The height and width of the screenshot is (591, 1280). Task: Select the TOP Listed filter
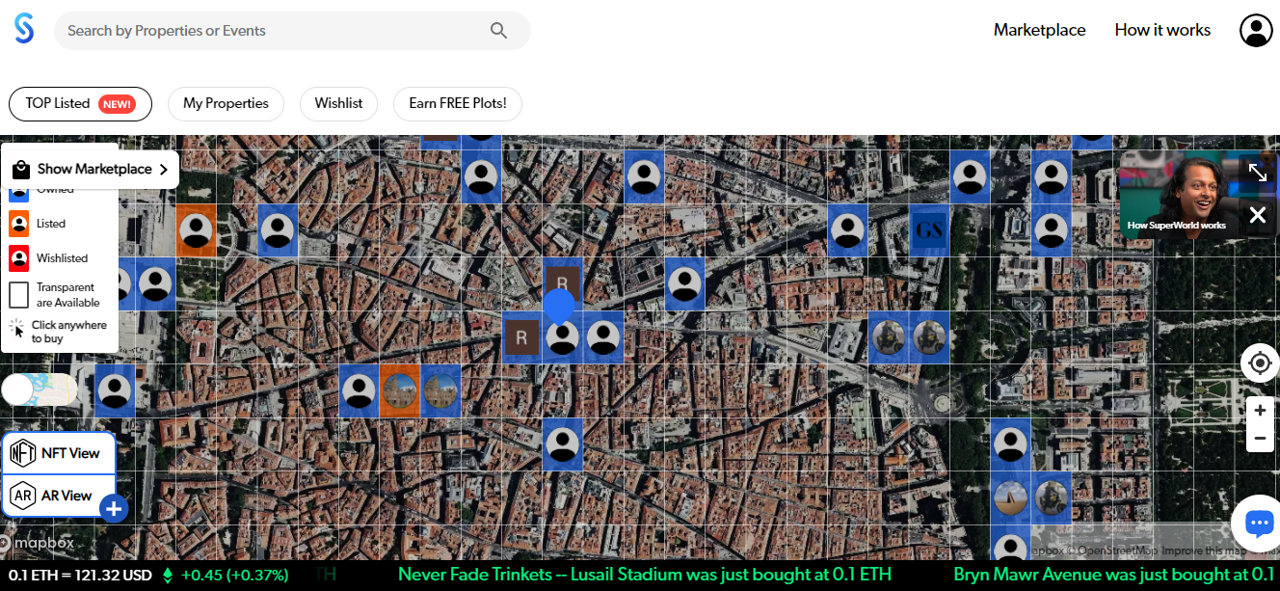(x=80, y=104)
